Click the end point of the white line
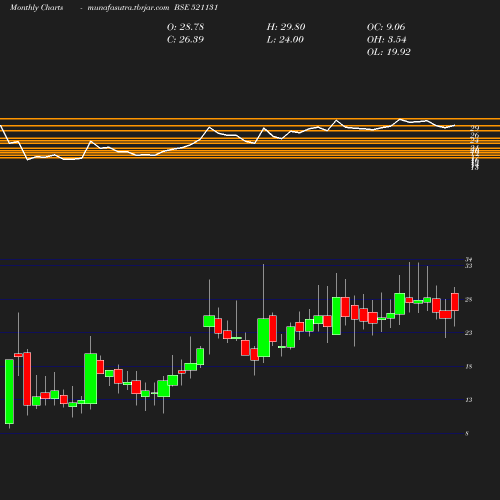 (x=455, y=125)
